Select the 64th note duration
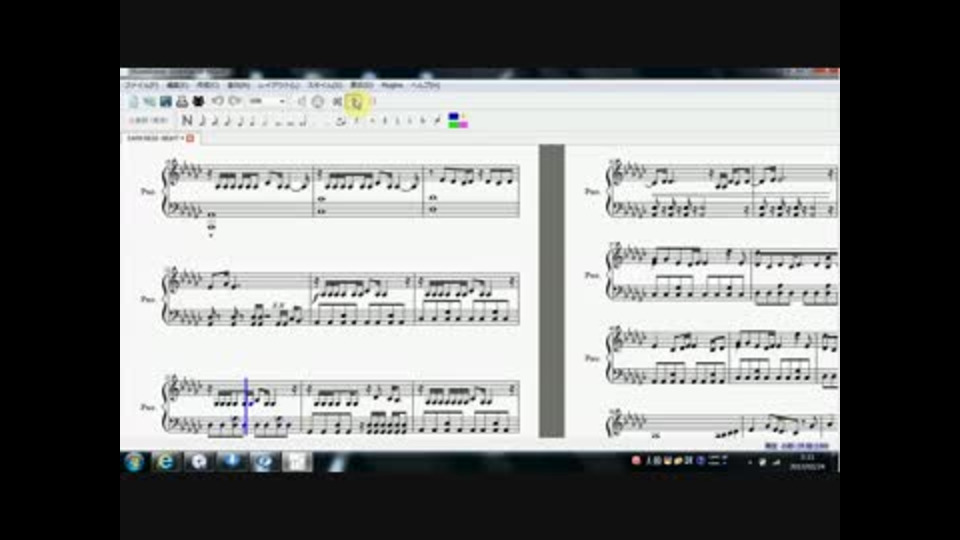 pyautogui.click(x=202, y=121)
